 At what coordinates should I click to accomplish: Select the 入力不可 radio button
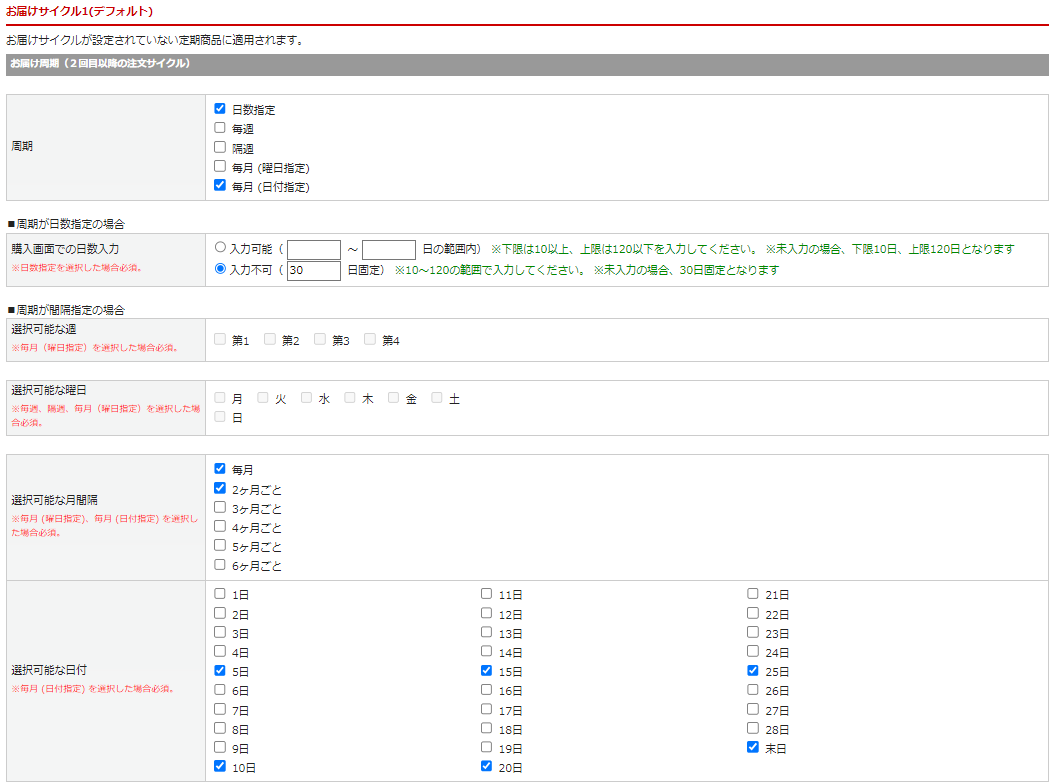[x=221, y=269]
